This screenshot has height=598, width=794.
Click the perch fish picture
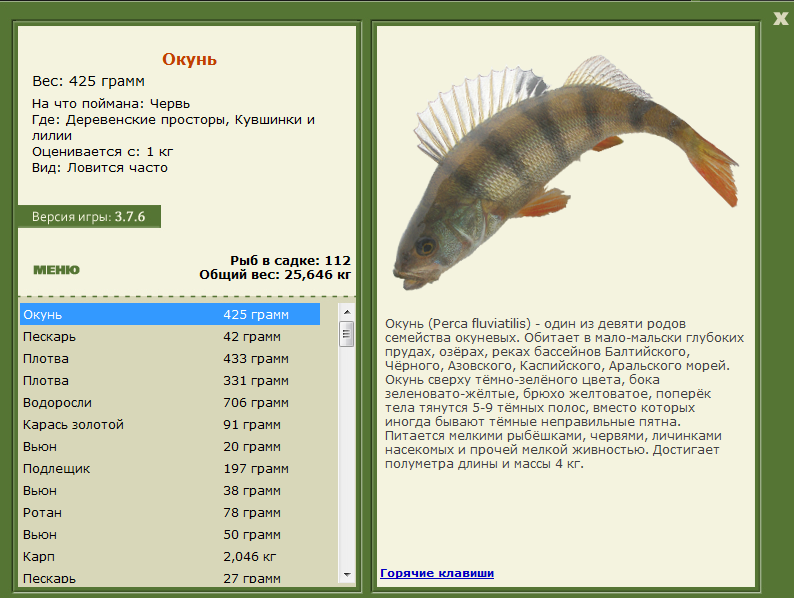pos(566,172)
